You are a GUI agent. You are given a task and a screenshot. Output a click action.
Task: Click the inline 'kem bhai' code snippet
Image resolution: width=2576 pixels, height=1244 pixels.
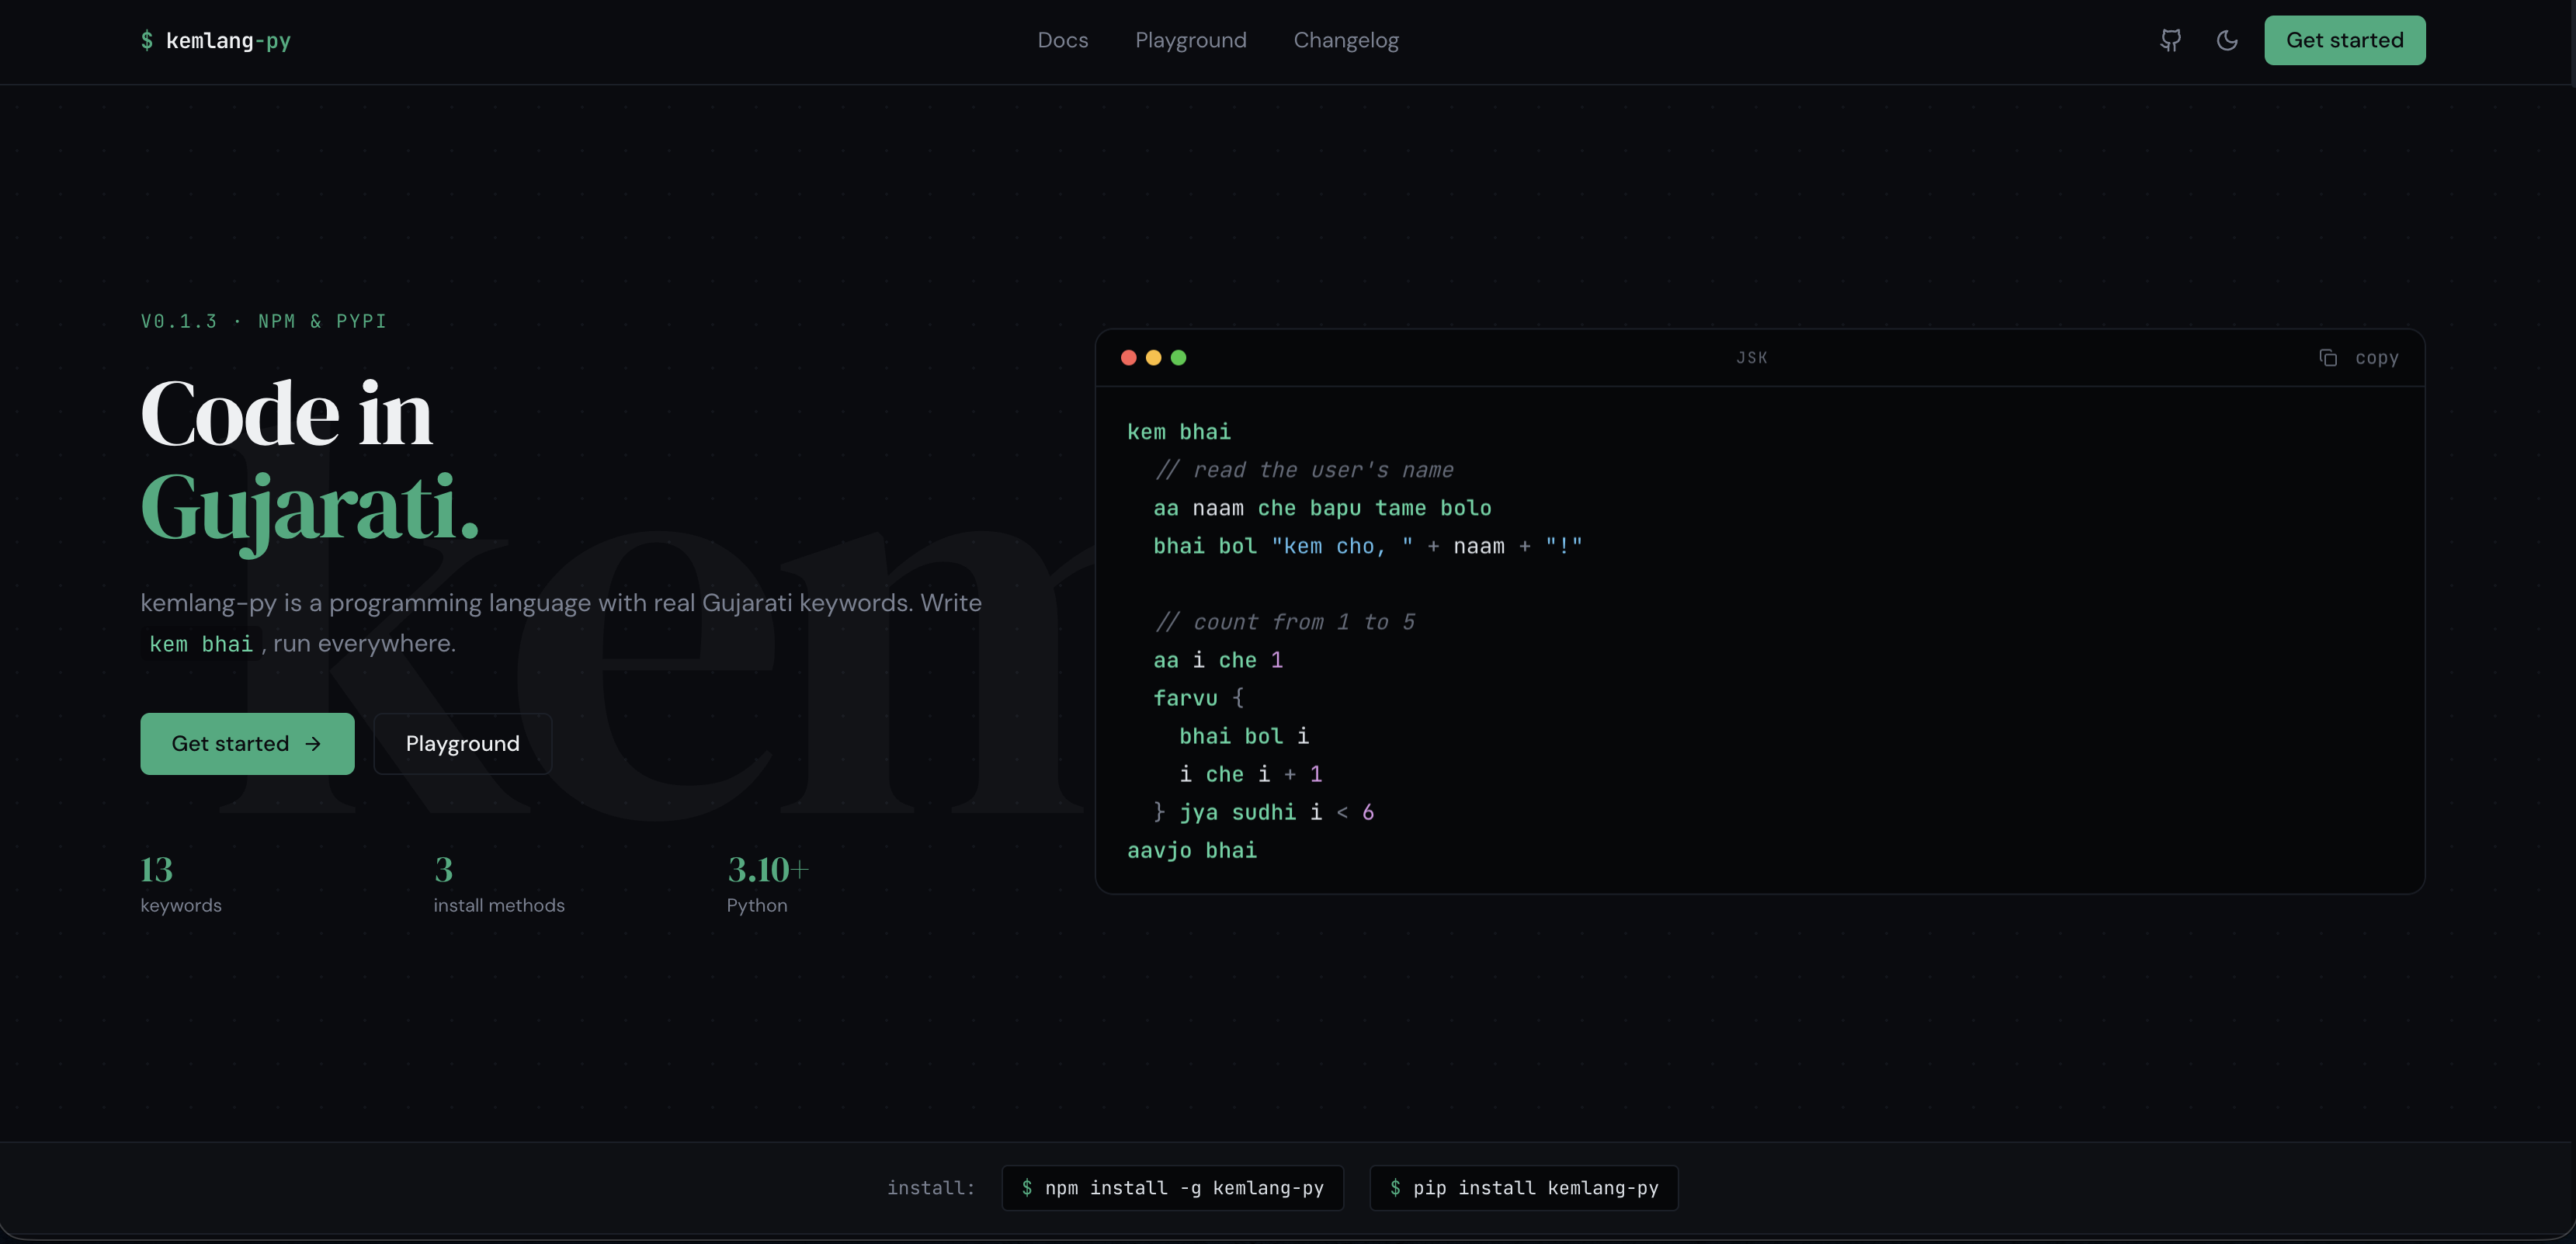[201, 644]
